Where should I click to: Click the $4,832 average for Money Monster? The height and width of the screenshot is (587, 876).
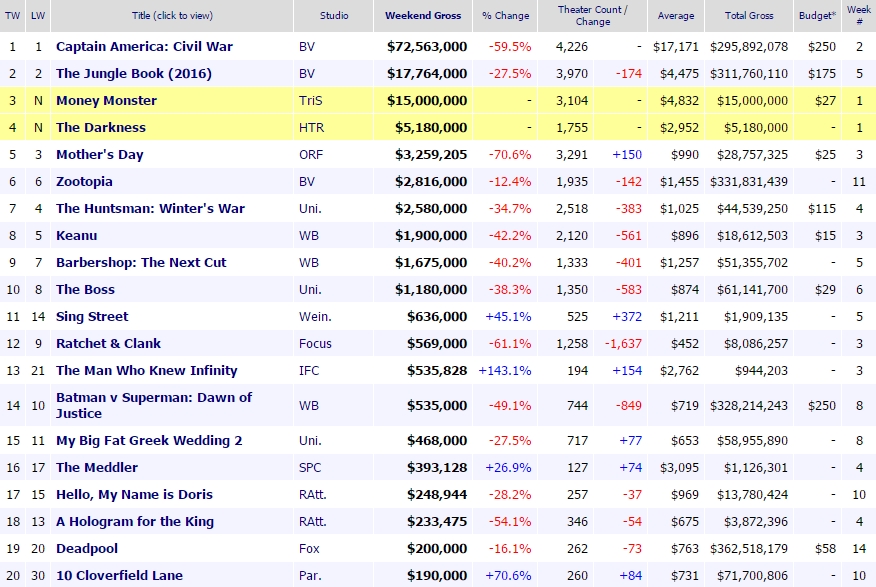tap(679, 101)
